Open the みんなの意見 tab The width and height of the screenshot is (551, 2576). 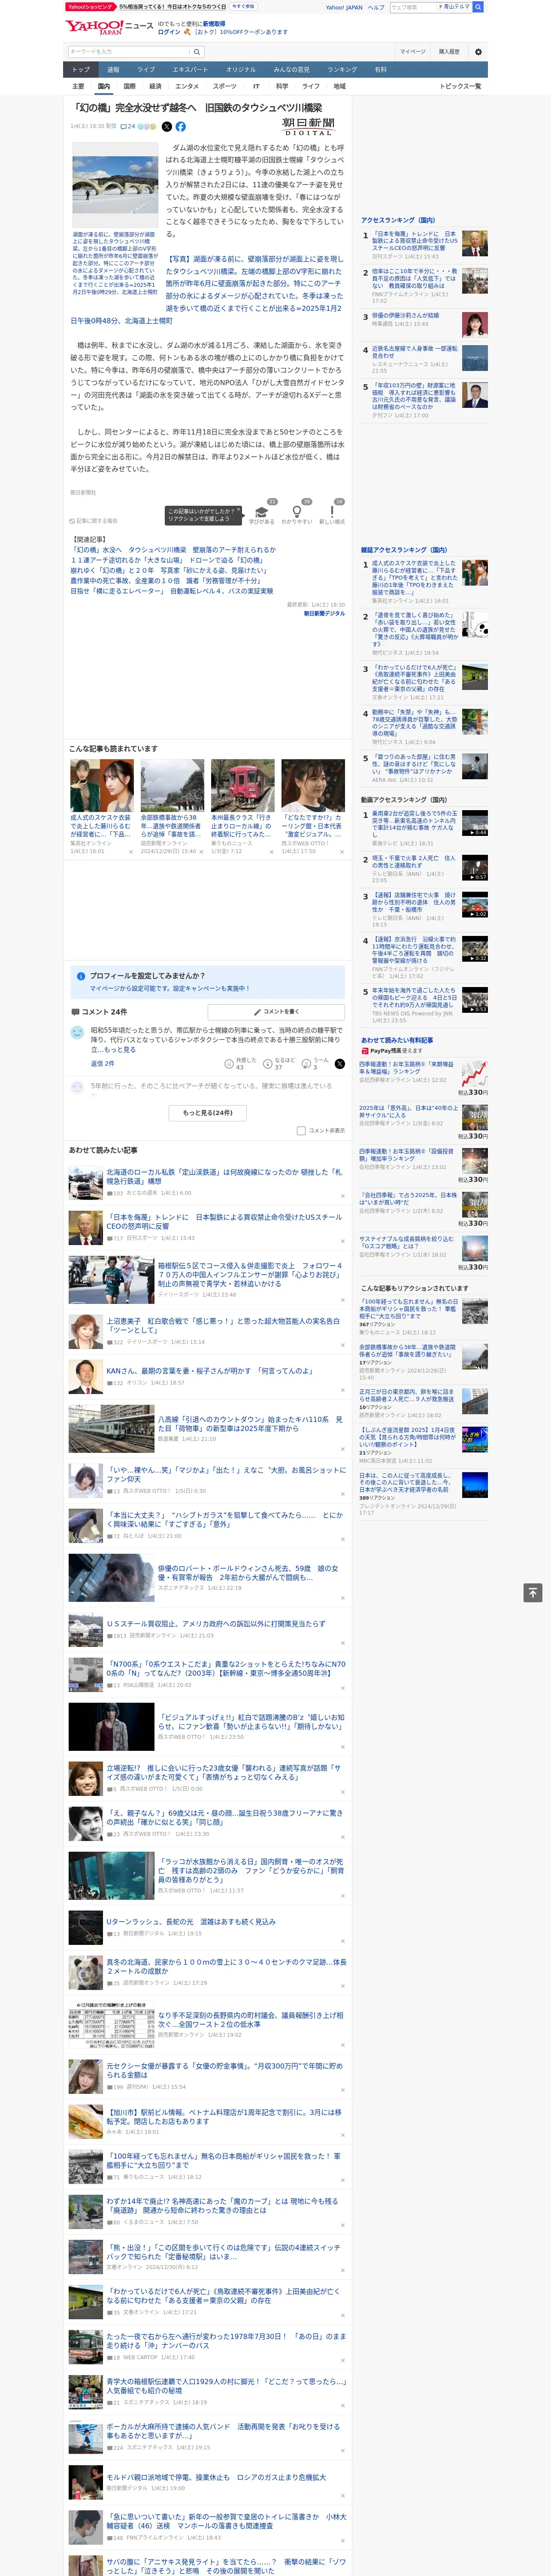(291, 70)
